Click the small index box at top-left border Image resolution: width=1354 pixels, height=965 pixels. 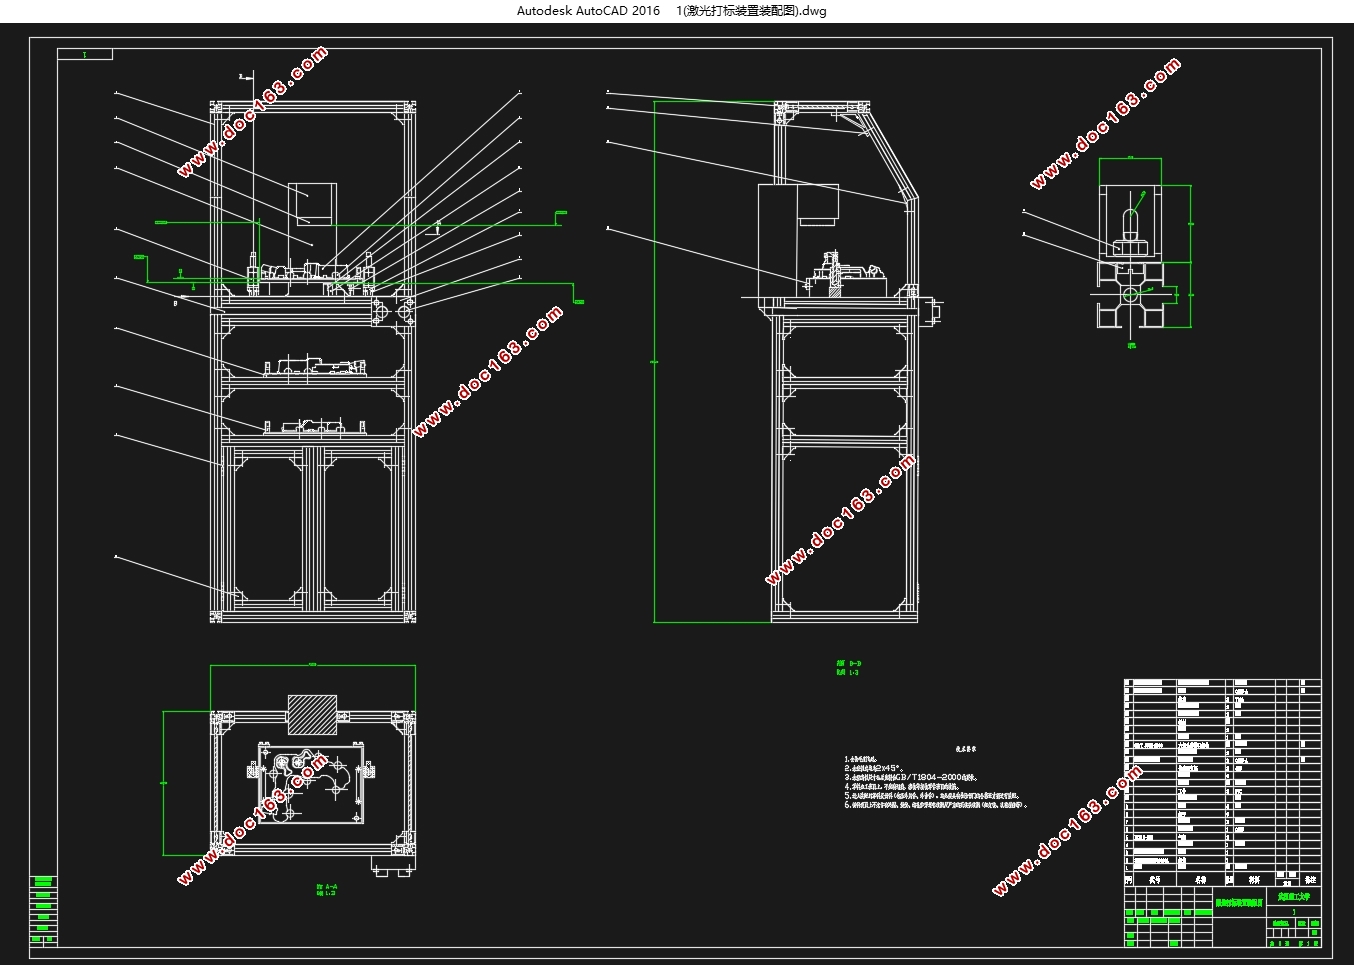(x=85, y=54)
